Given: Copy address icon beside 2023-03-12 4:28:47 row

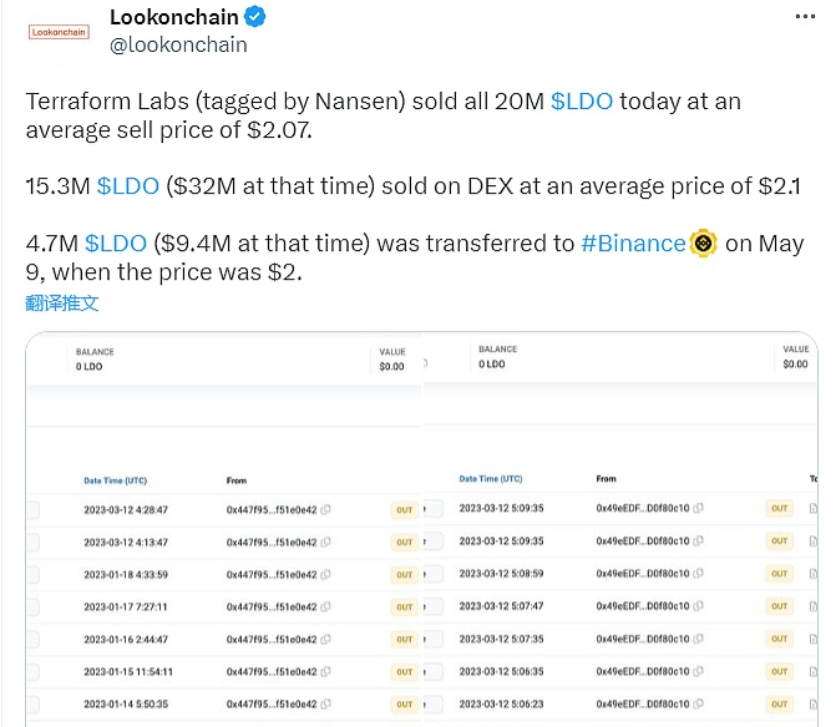Looking at the screenshot, I should coord(325,509).
